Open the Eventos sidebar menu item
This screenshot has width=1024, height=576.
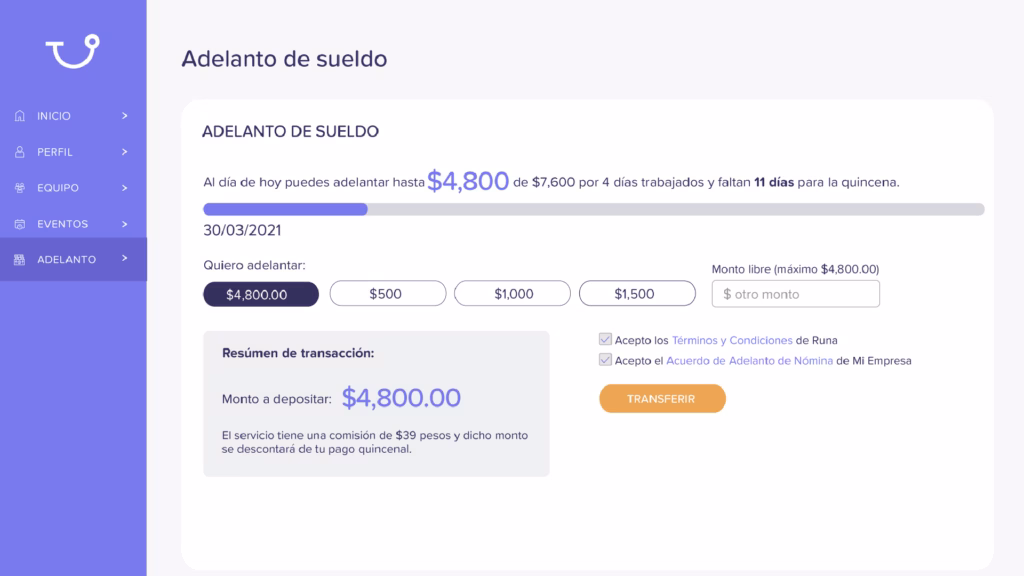(73, 224)
